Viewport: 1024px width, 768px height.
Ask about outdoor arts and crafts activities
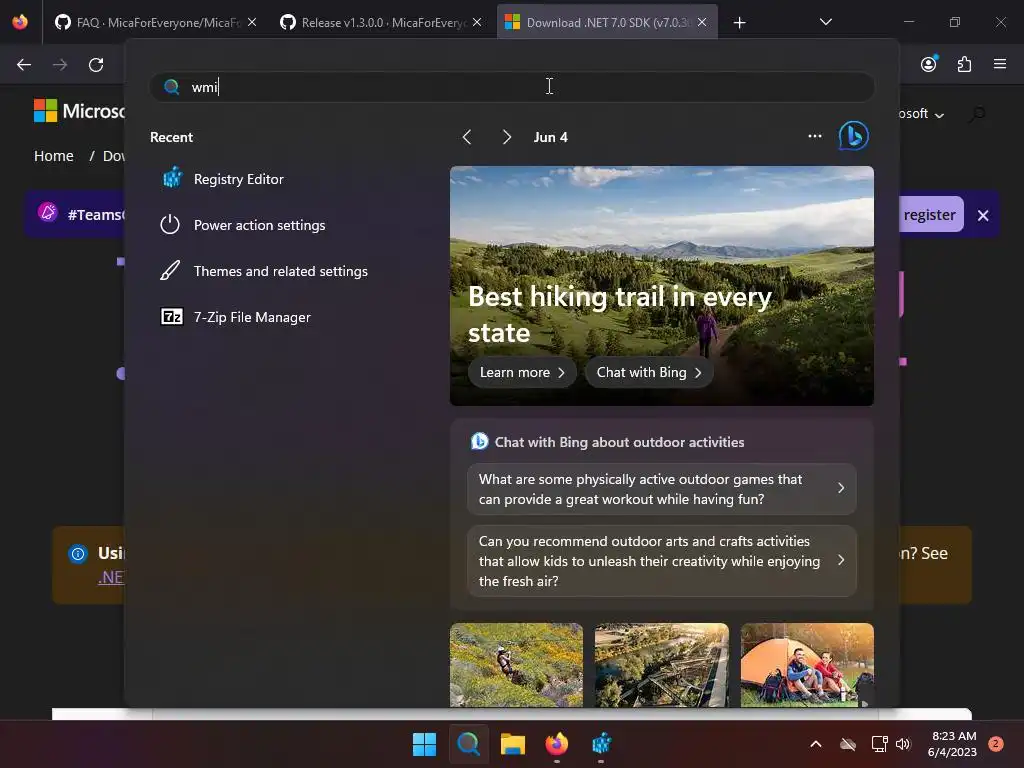662,561
